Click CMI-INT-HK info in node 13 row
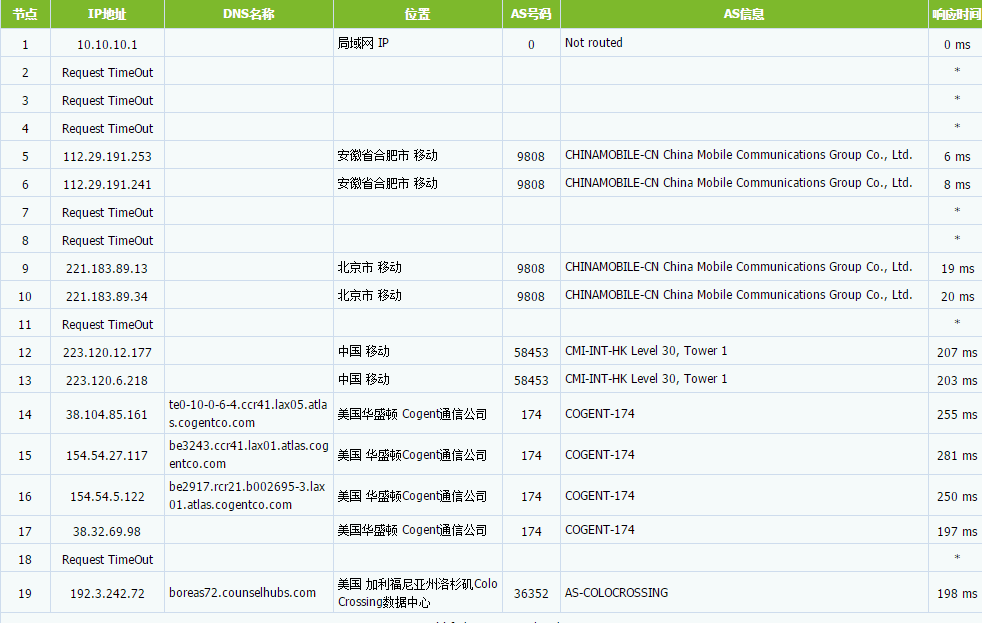Image resolution: width=982 pixels, height=623 pixels. click(x=646, y=379)
